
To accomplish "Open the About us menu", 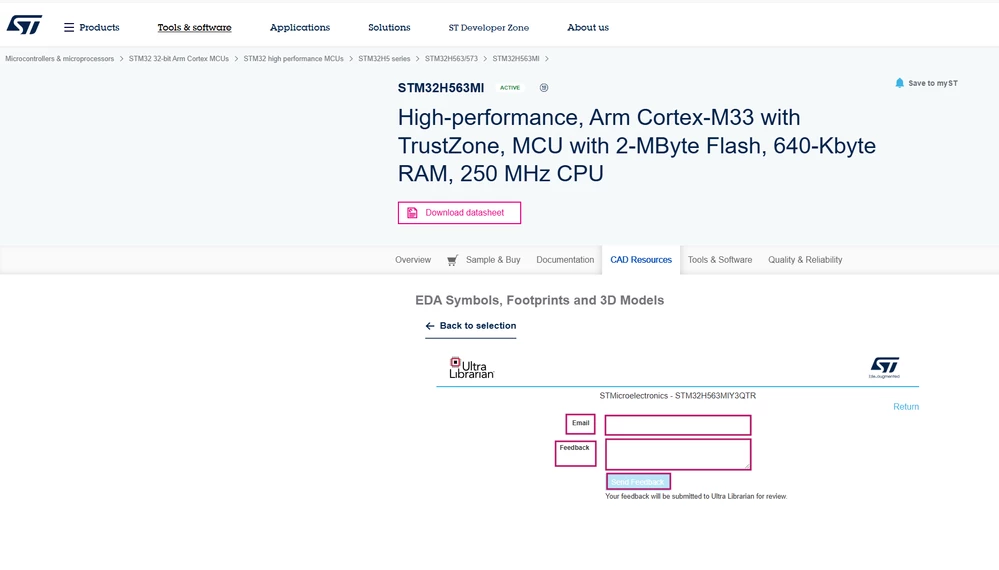I will [x=588, y=27].
